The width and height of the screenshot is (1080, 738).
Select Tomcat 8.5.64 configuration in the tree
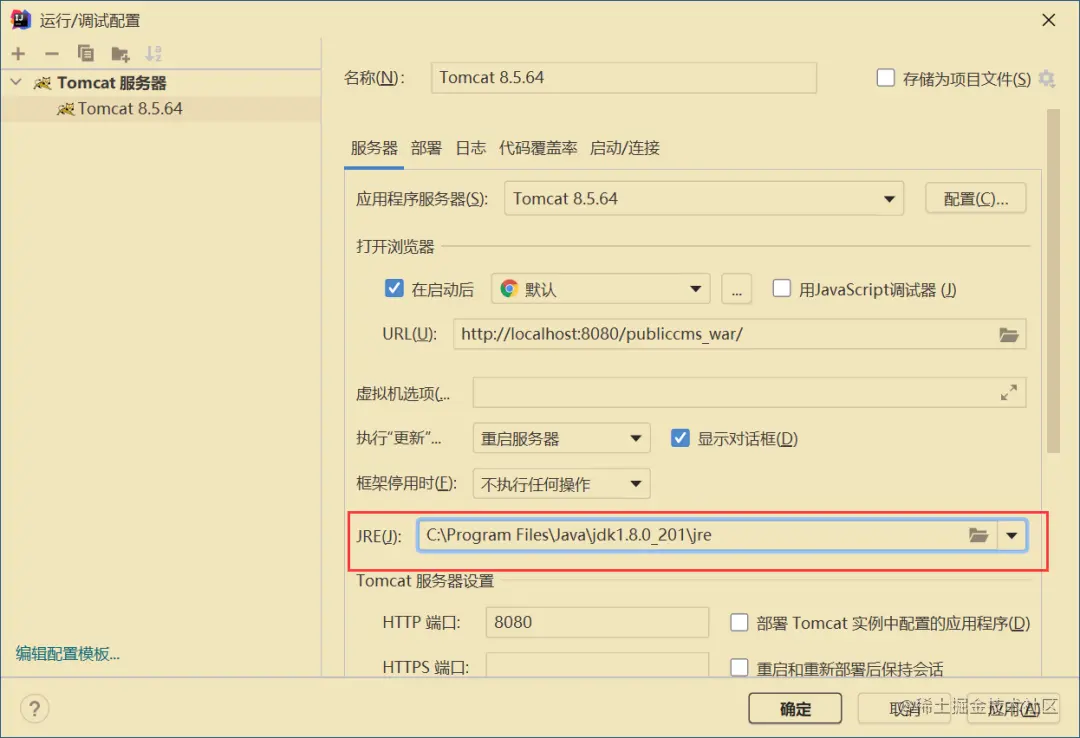pyautogui.click(x=160, y=109)
